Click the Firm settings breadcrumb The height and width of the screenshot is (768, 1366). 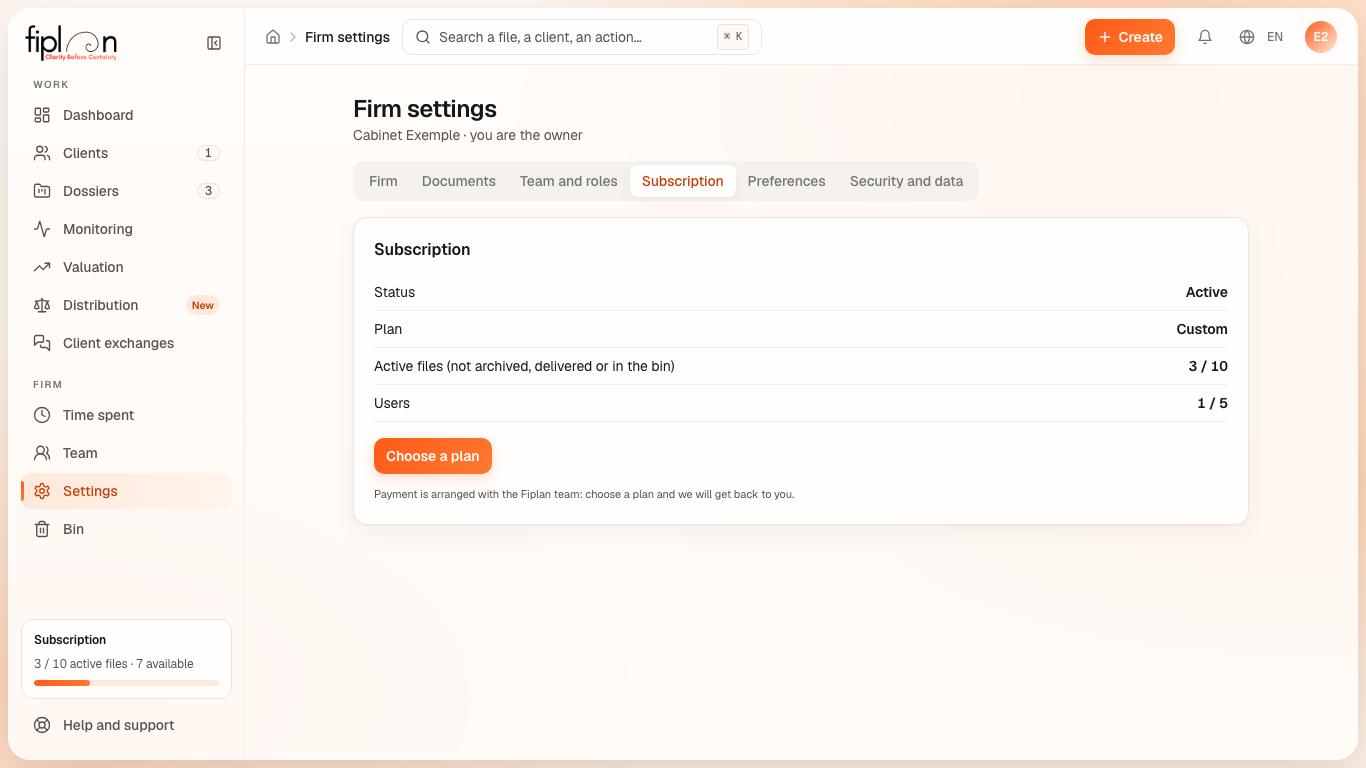pyautogui.click(x=347, y=37)
